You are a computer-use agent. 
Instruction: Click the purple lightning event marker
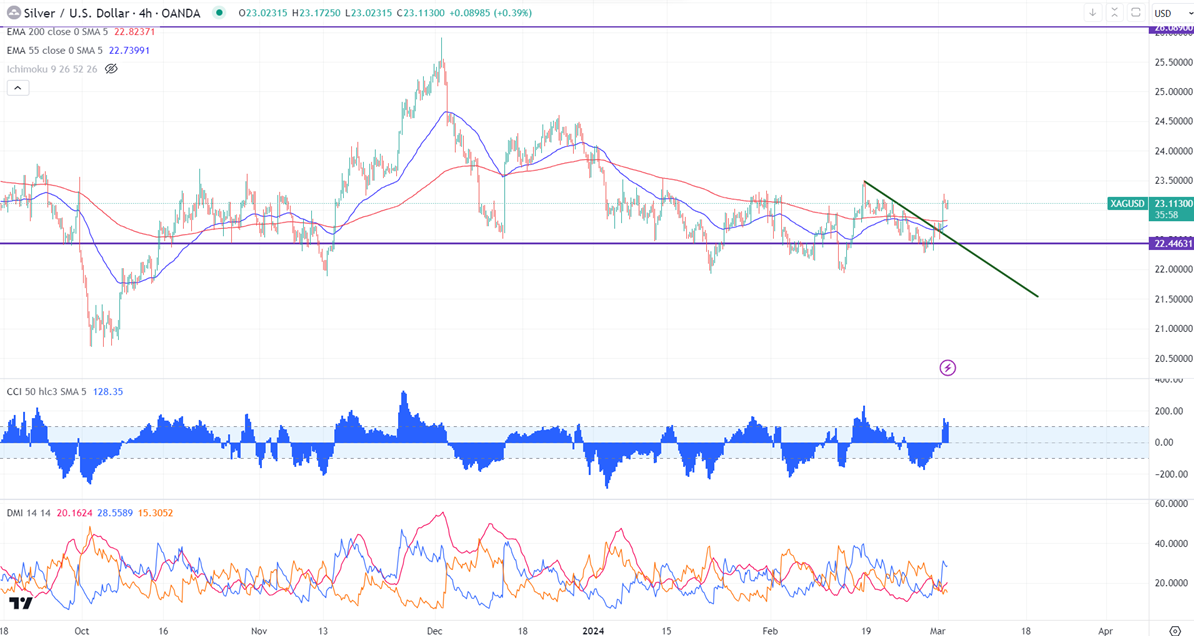point(948,368)
